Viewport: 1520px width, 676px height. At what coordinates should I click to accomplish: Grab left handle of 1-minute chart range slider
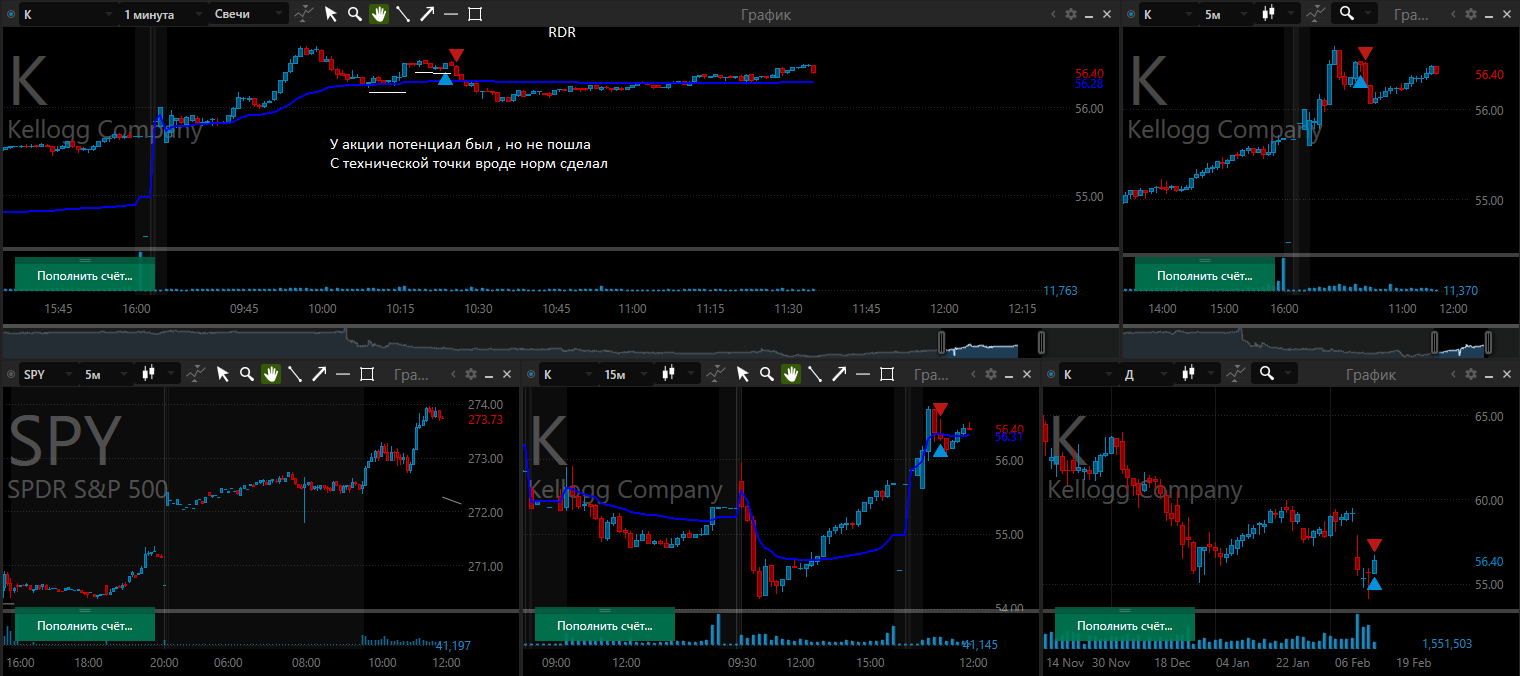click(x=941, y=343)
